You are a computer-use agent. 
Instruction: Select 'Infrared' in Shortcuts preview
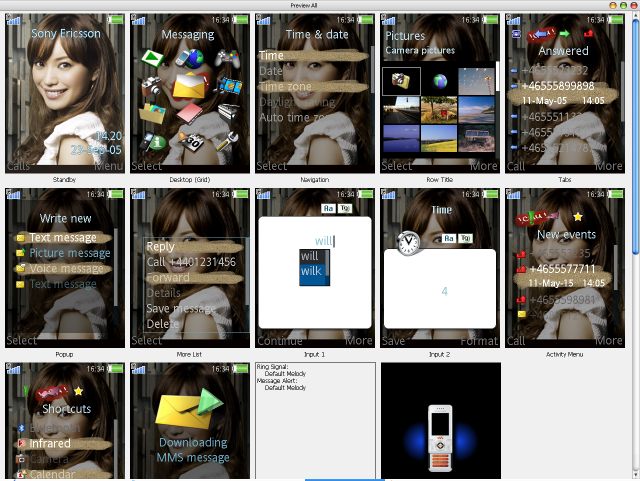coord(61,443)
